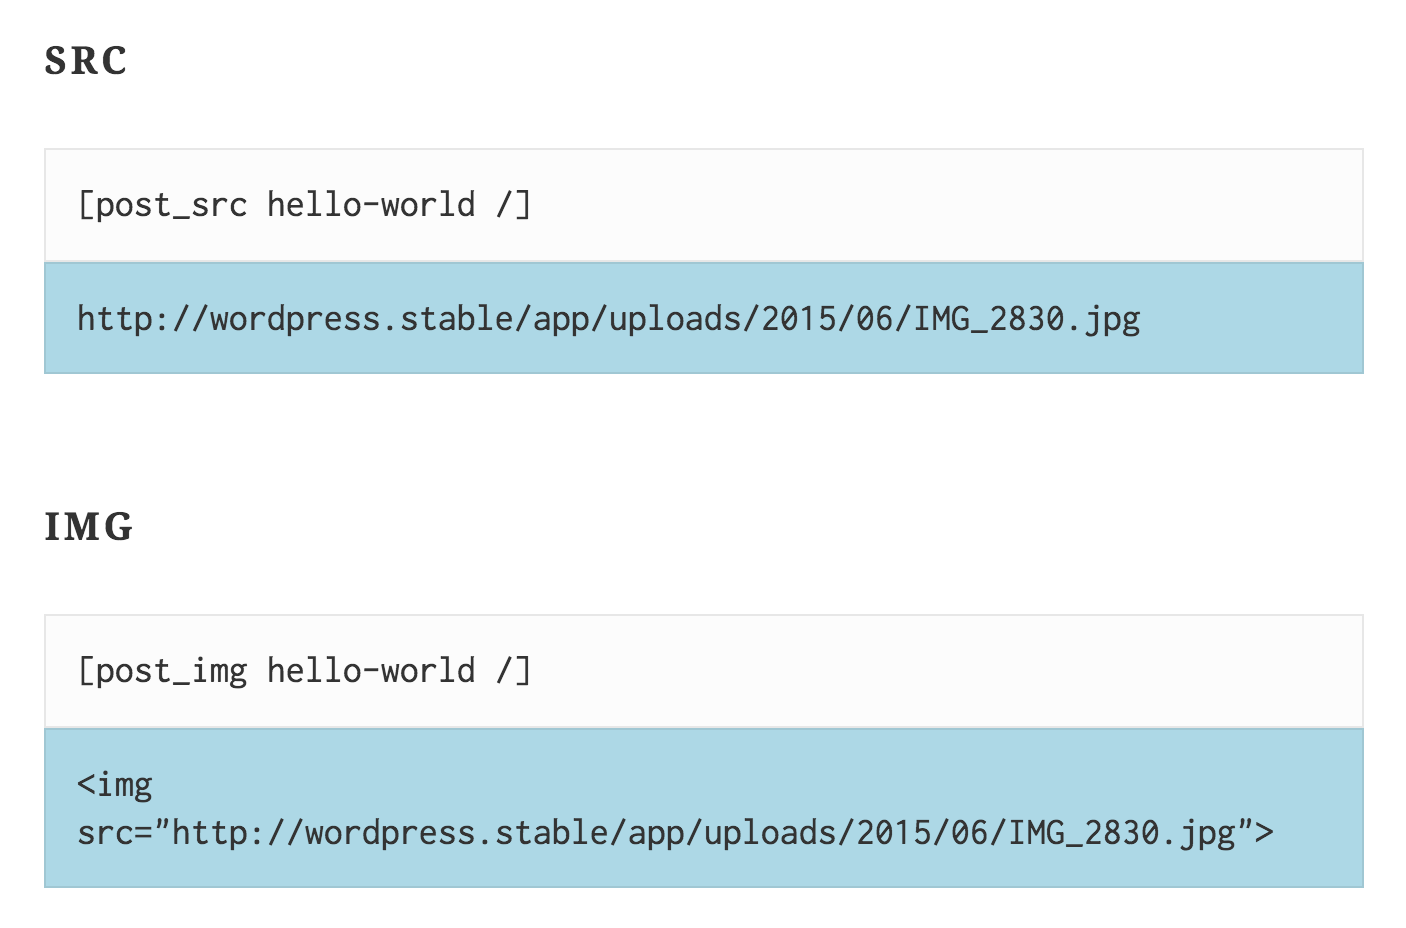The width and height of the screenshot is (1406, 928).
Task: Click the [post_src hello-world /] code block
Action: [x=704, y=205]
